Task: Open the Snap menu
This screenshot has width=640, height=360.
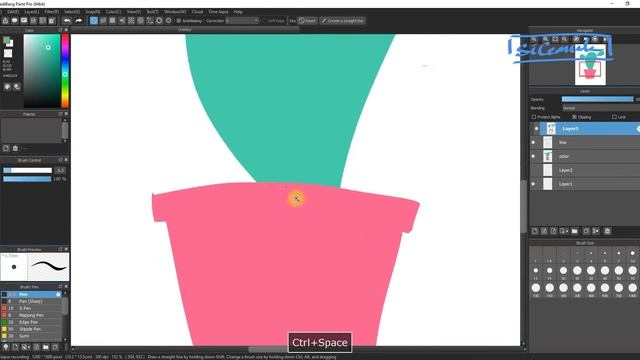Action: [x=92, y=12]
